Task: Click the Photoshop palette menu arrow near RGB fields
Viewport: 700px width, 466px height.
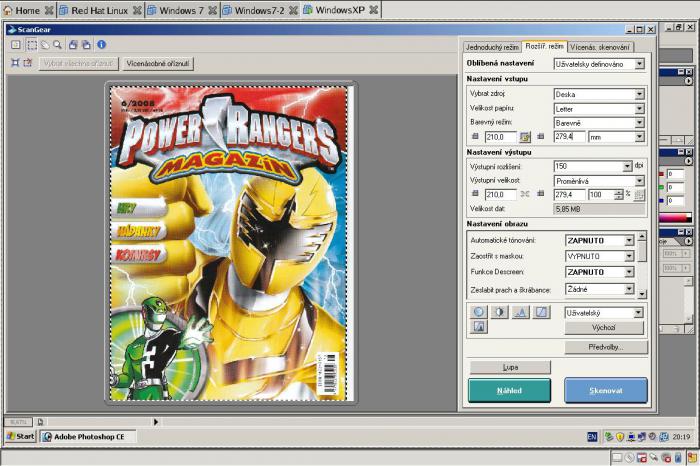Action: coord(688,162)
